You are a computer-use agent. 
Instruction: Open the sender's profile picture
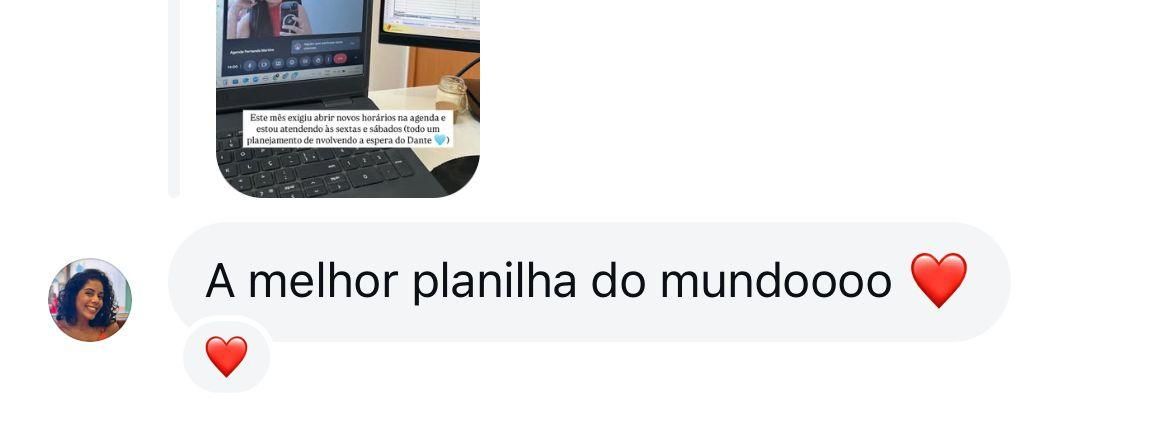90,300
